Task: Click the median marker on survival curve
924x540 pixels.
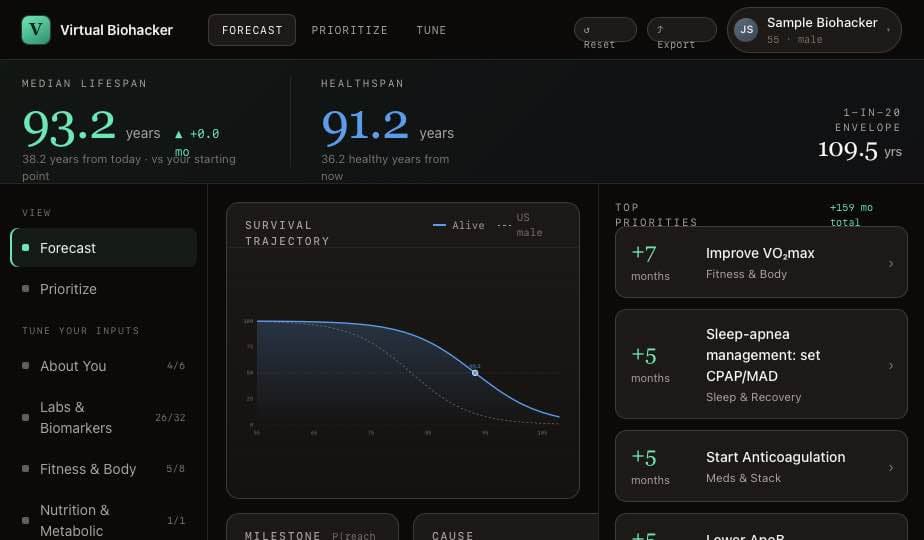Action: [475, 373]
